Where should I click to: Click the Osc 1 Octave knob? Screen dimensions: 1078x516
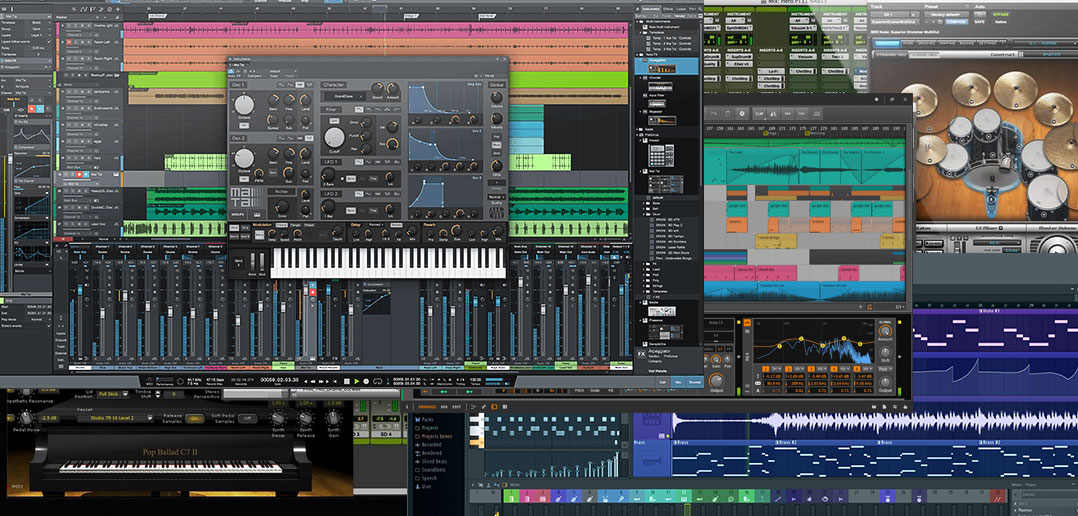tap(245, 105)
